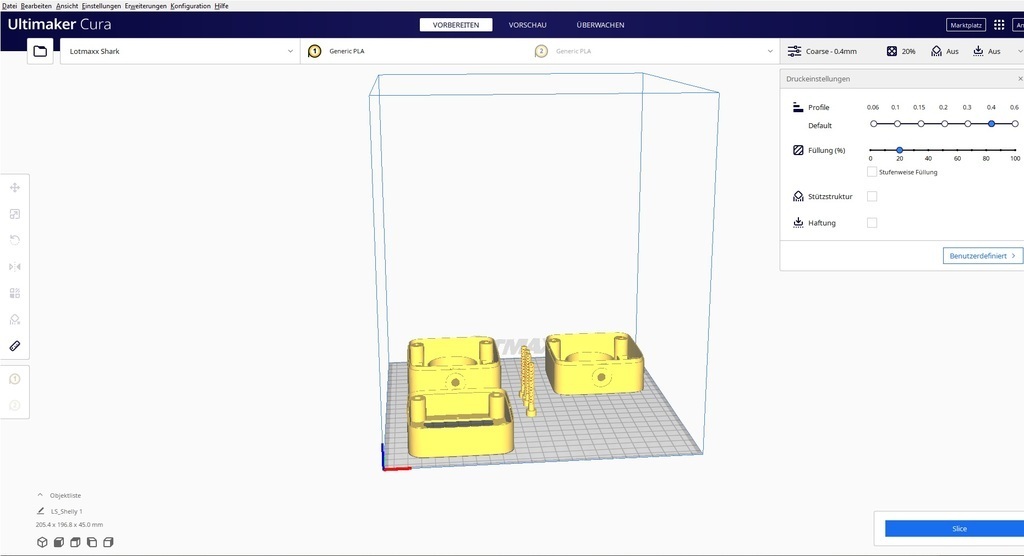Open the application grid menu icon
Image resolution: width=1024 pixels, height=556 pixels.
(x=999, y=25)
